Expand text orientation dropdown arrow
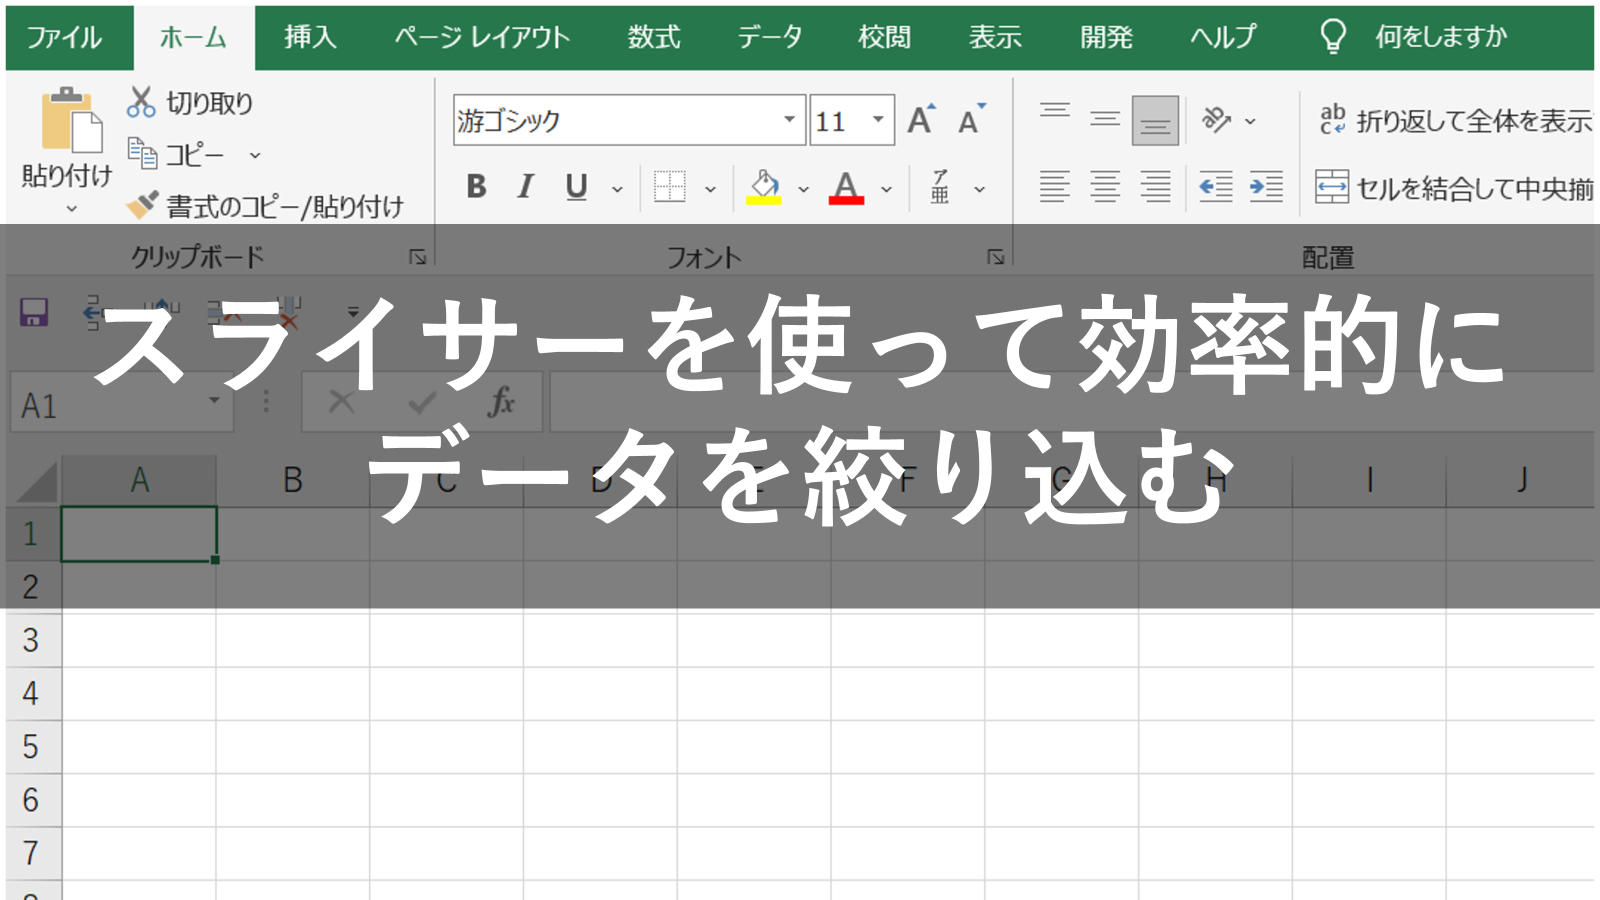The width and height of the screenshot is (1600, 900). pyautogui.click(x=1250, y=121)
